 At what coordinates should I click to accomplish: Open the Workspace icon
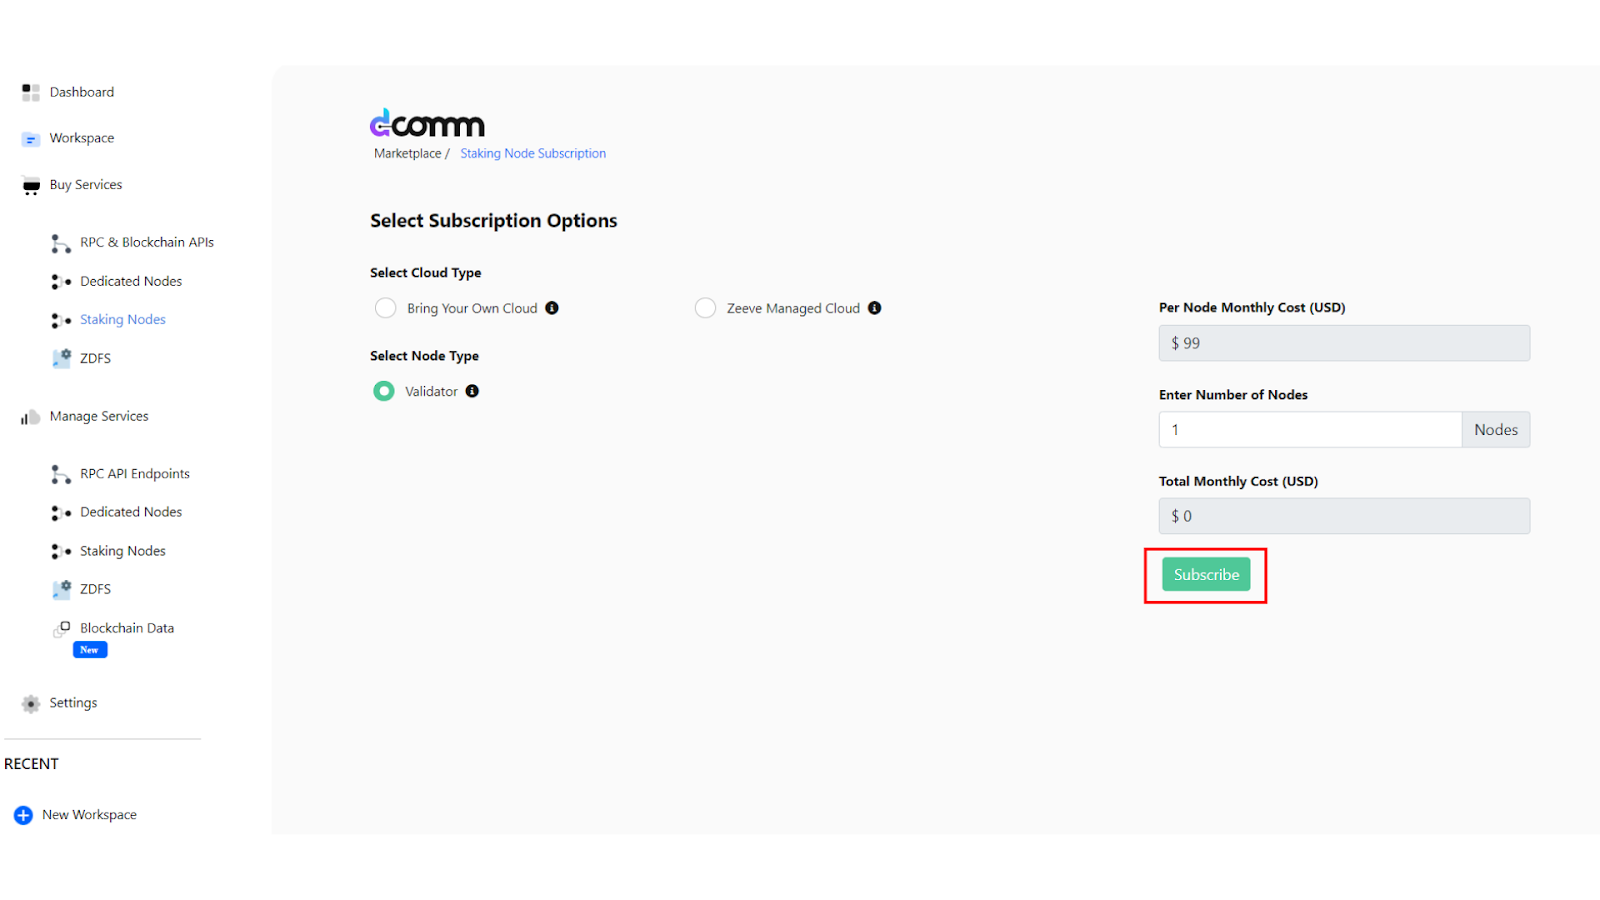coord(29,137)
